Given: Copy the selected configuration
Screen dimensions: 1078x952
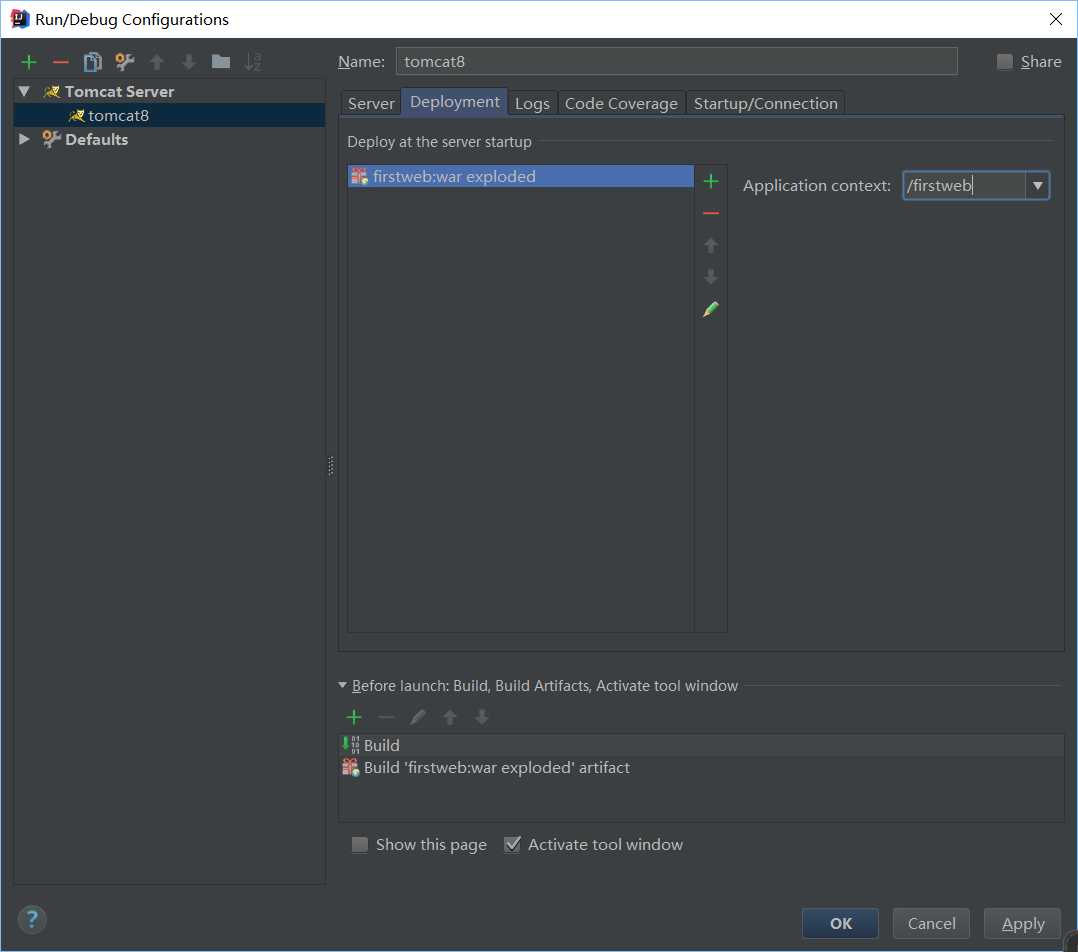Looking at the screenshot, I should 93,62.
